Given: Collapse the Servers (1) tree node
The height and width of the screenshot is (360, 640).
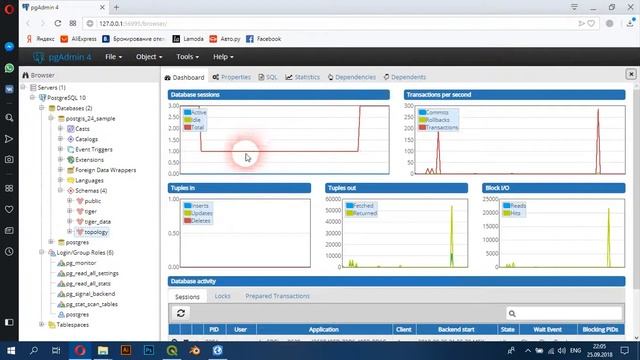Looking at the screenshot, I should (24, 87).
